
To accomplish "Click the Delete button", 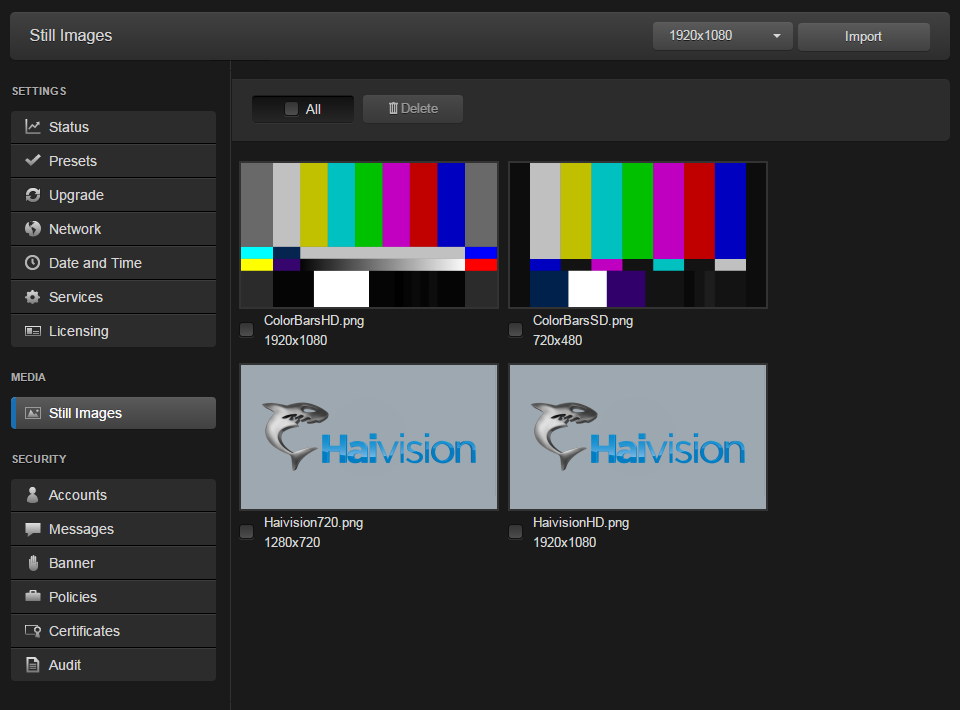I will pyautogui.click(x=413, y=109).
